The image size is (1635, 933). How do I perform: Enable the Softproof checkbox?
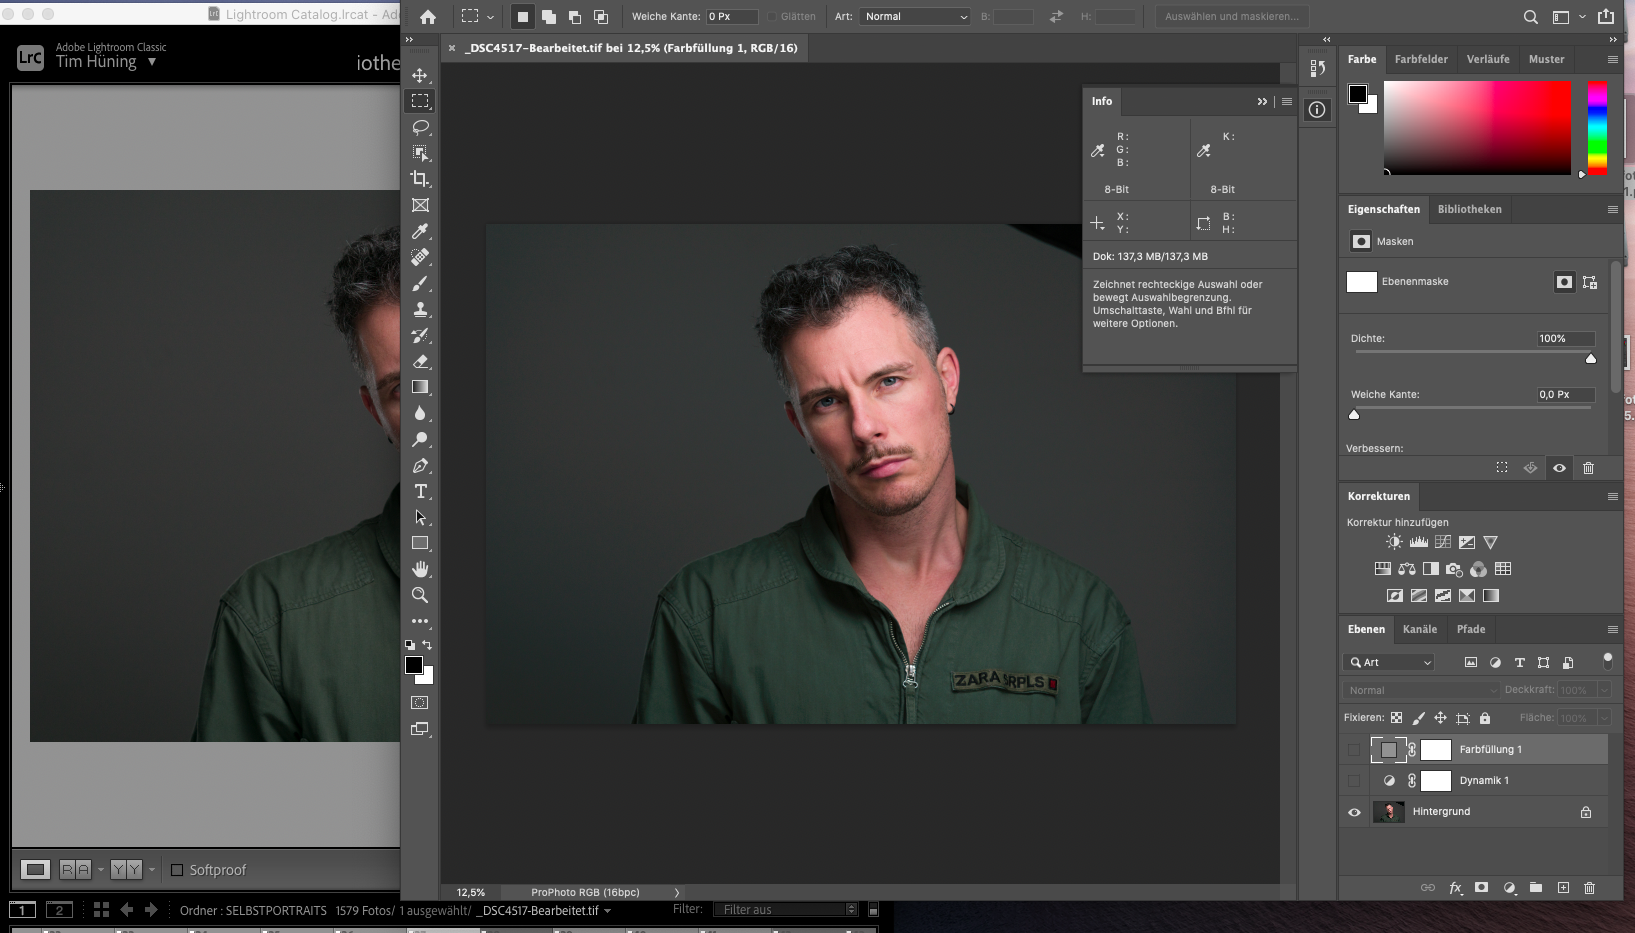[177, 870]
